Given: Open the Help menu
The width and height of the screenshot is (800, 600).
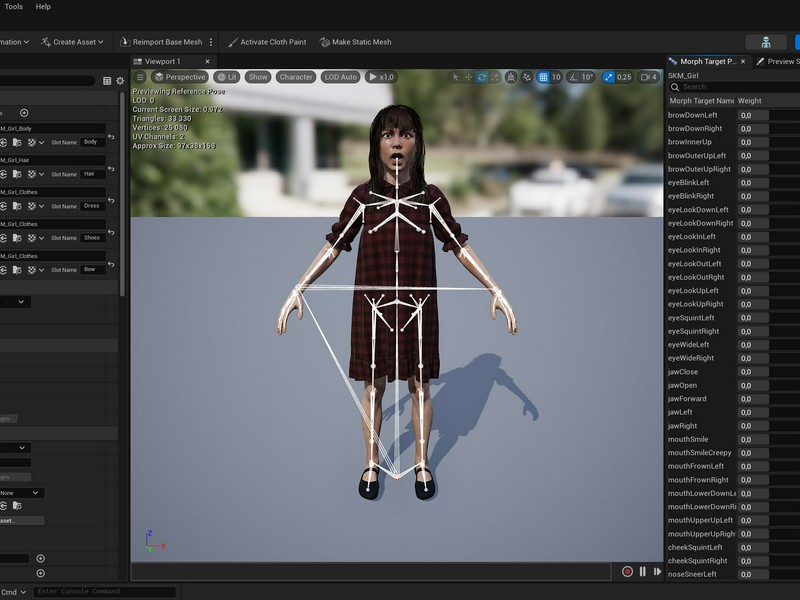Looking at the screenshot, I should coord(43,7).
